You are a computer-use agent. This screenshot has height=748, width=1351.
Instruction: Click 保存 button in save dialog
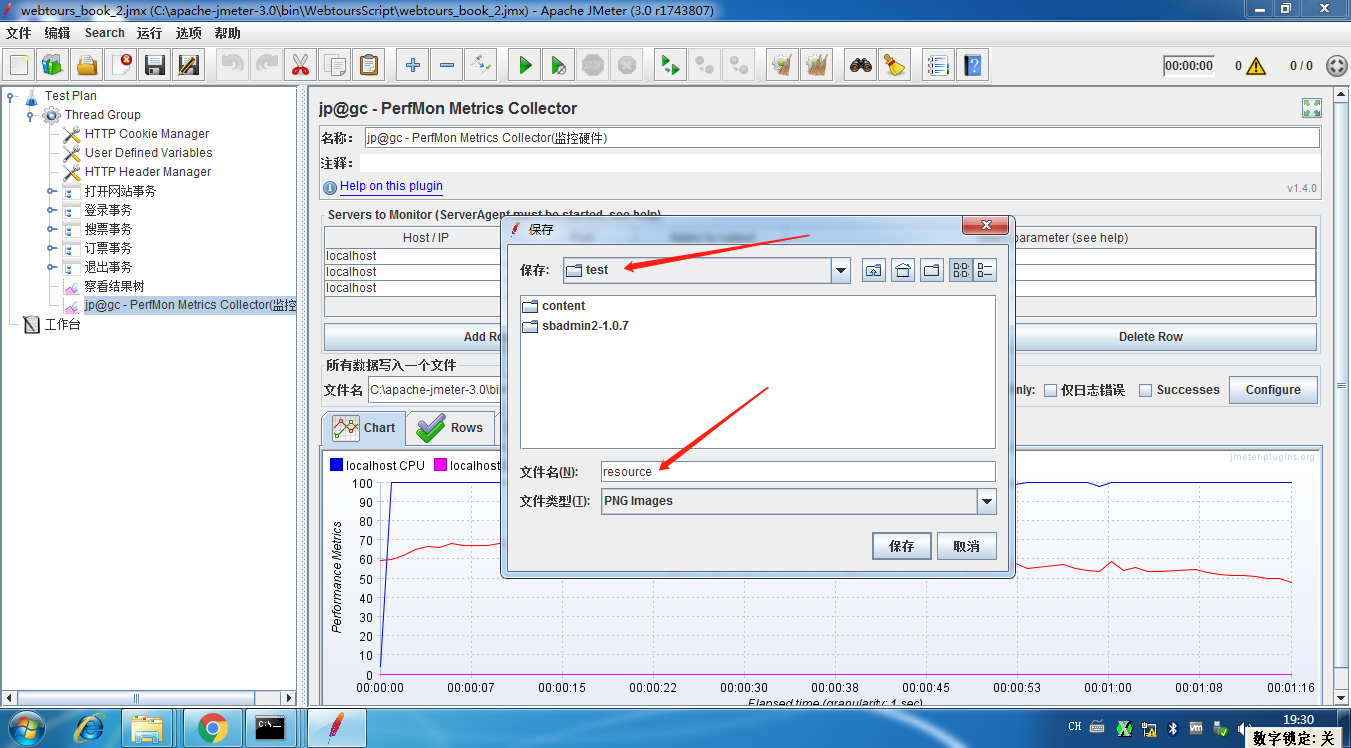point(901,546)
